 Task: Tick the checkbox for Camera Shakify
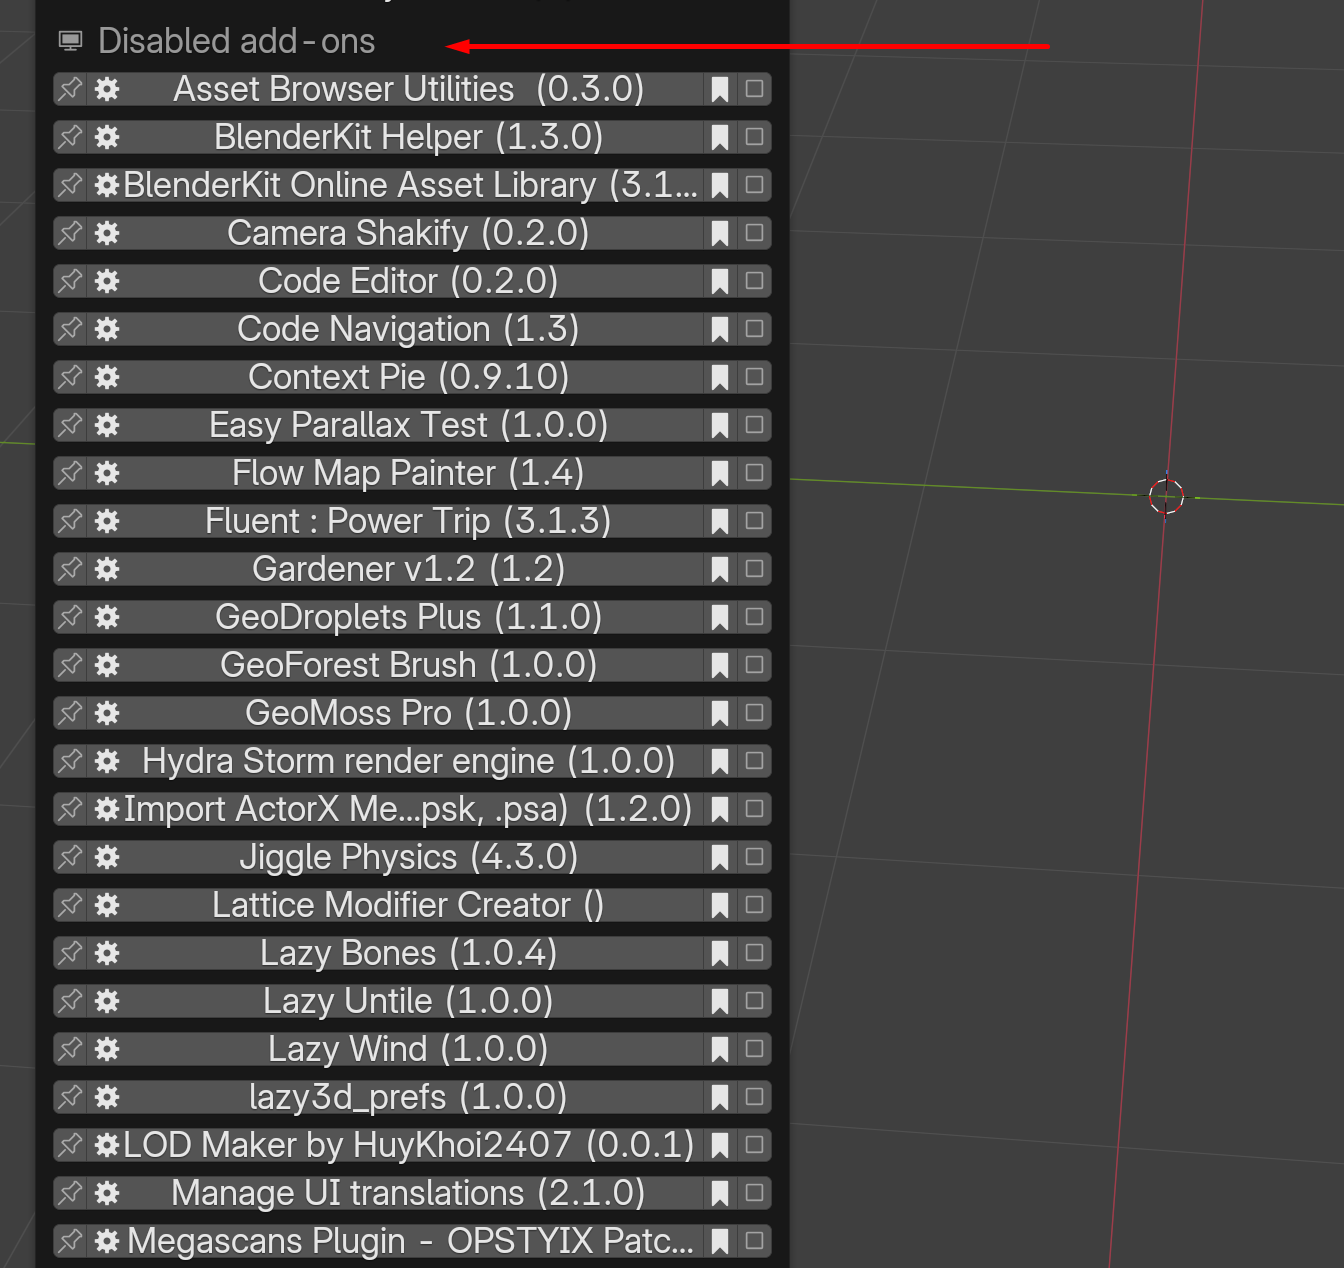coord(755,233)
